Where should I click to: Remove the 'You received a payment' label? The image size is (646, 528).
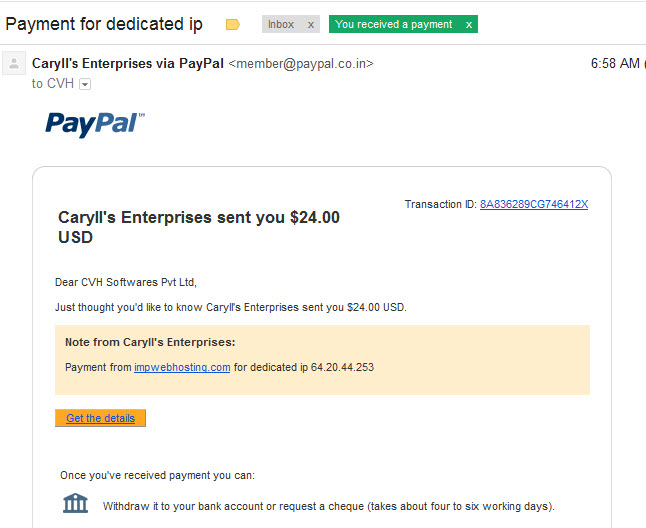(x=469, y=25)
